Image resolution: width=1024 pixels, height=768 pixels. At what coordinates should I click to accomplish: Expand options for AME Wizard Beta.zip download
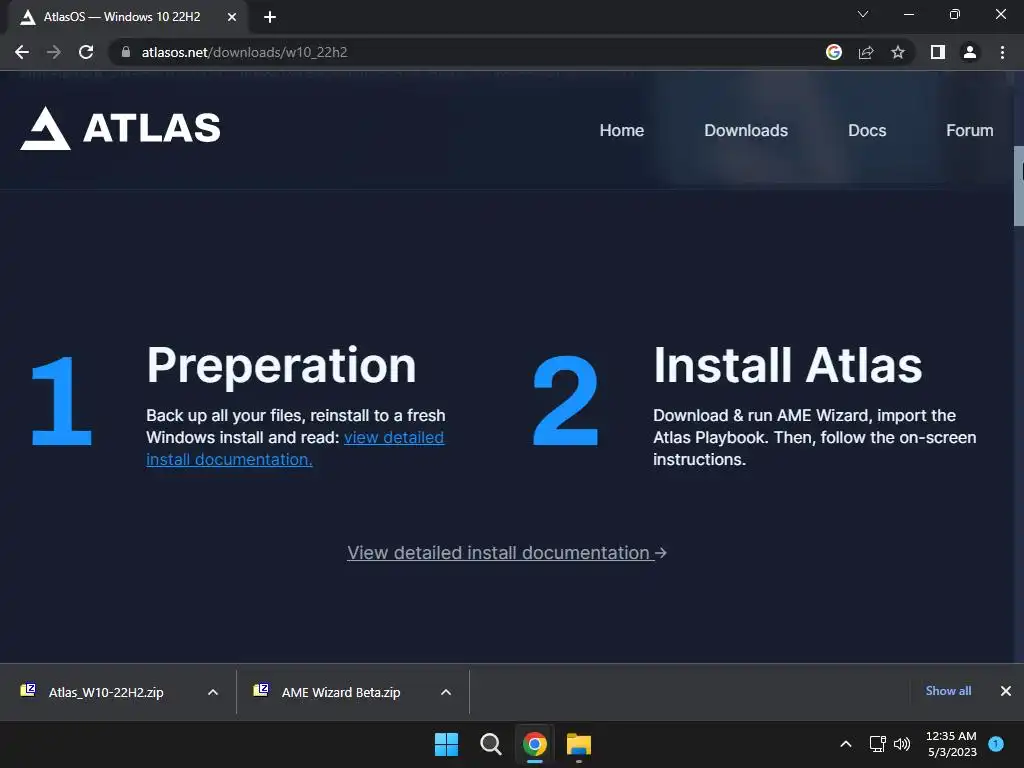click(x=446, y=692)
